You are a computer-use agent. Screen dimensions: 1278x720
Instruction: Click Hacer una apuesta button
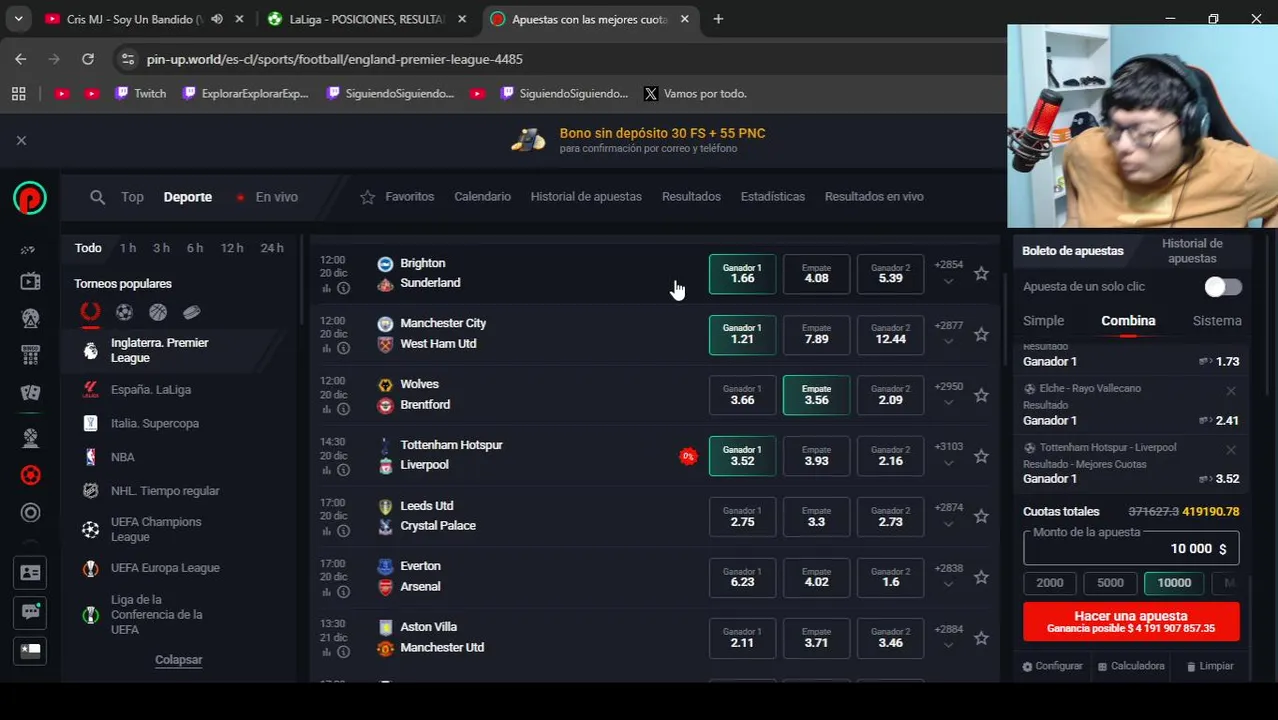point(1131,621)
